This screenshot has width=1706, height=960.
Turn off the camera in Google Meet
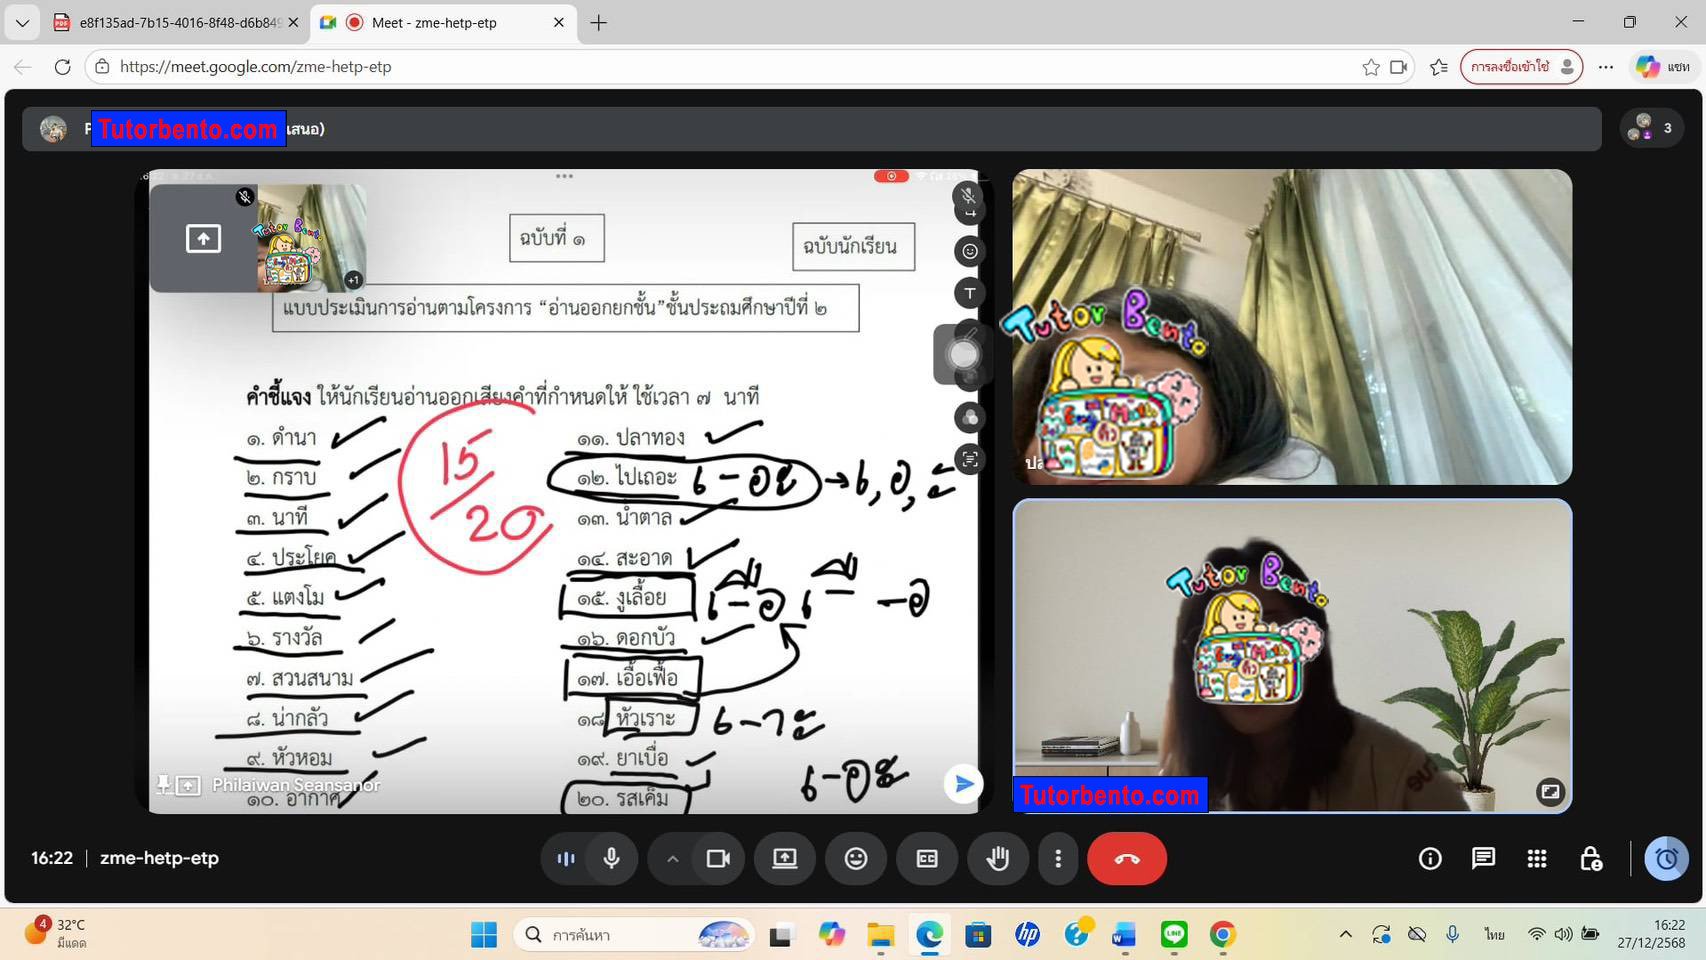coord(718,858)
